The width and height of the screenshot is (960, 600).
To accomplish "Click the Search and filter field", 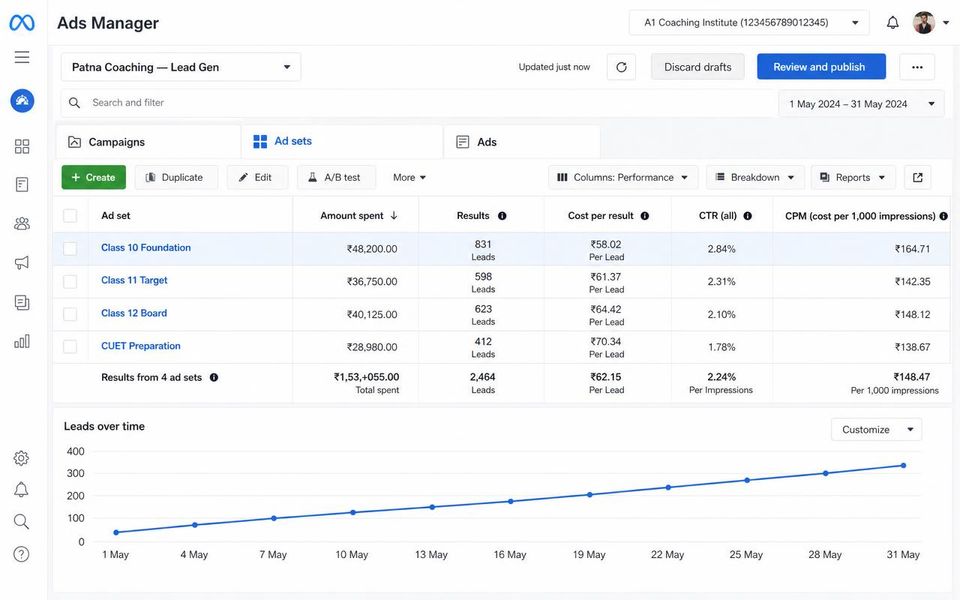I will (x=416, y=103).
